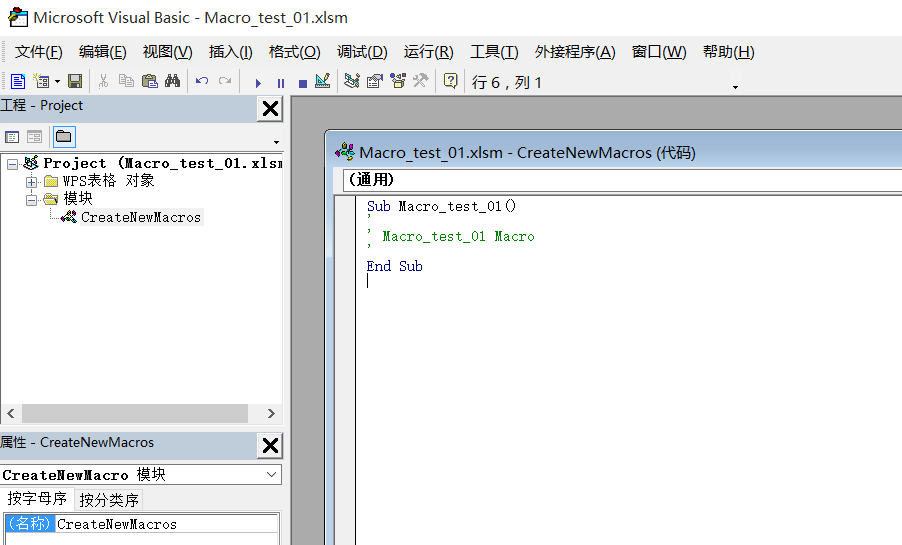The height and width of the screenshot is (545, 902).
Task: Click the Paste clipboard icon
Action: tap(150, 82)
